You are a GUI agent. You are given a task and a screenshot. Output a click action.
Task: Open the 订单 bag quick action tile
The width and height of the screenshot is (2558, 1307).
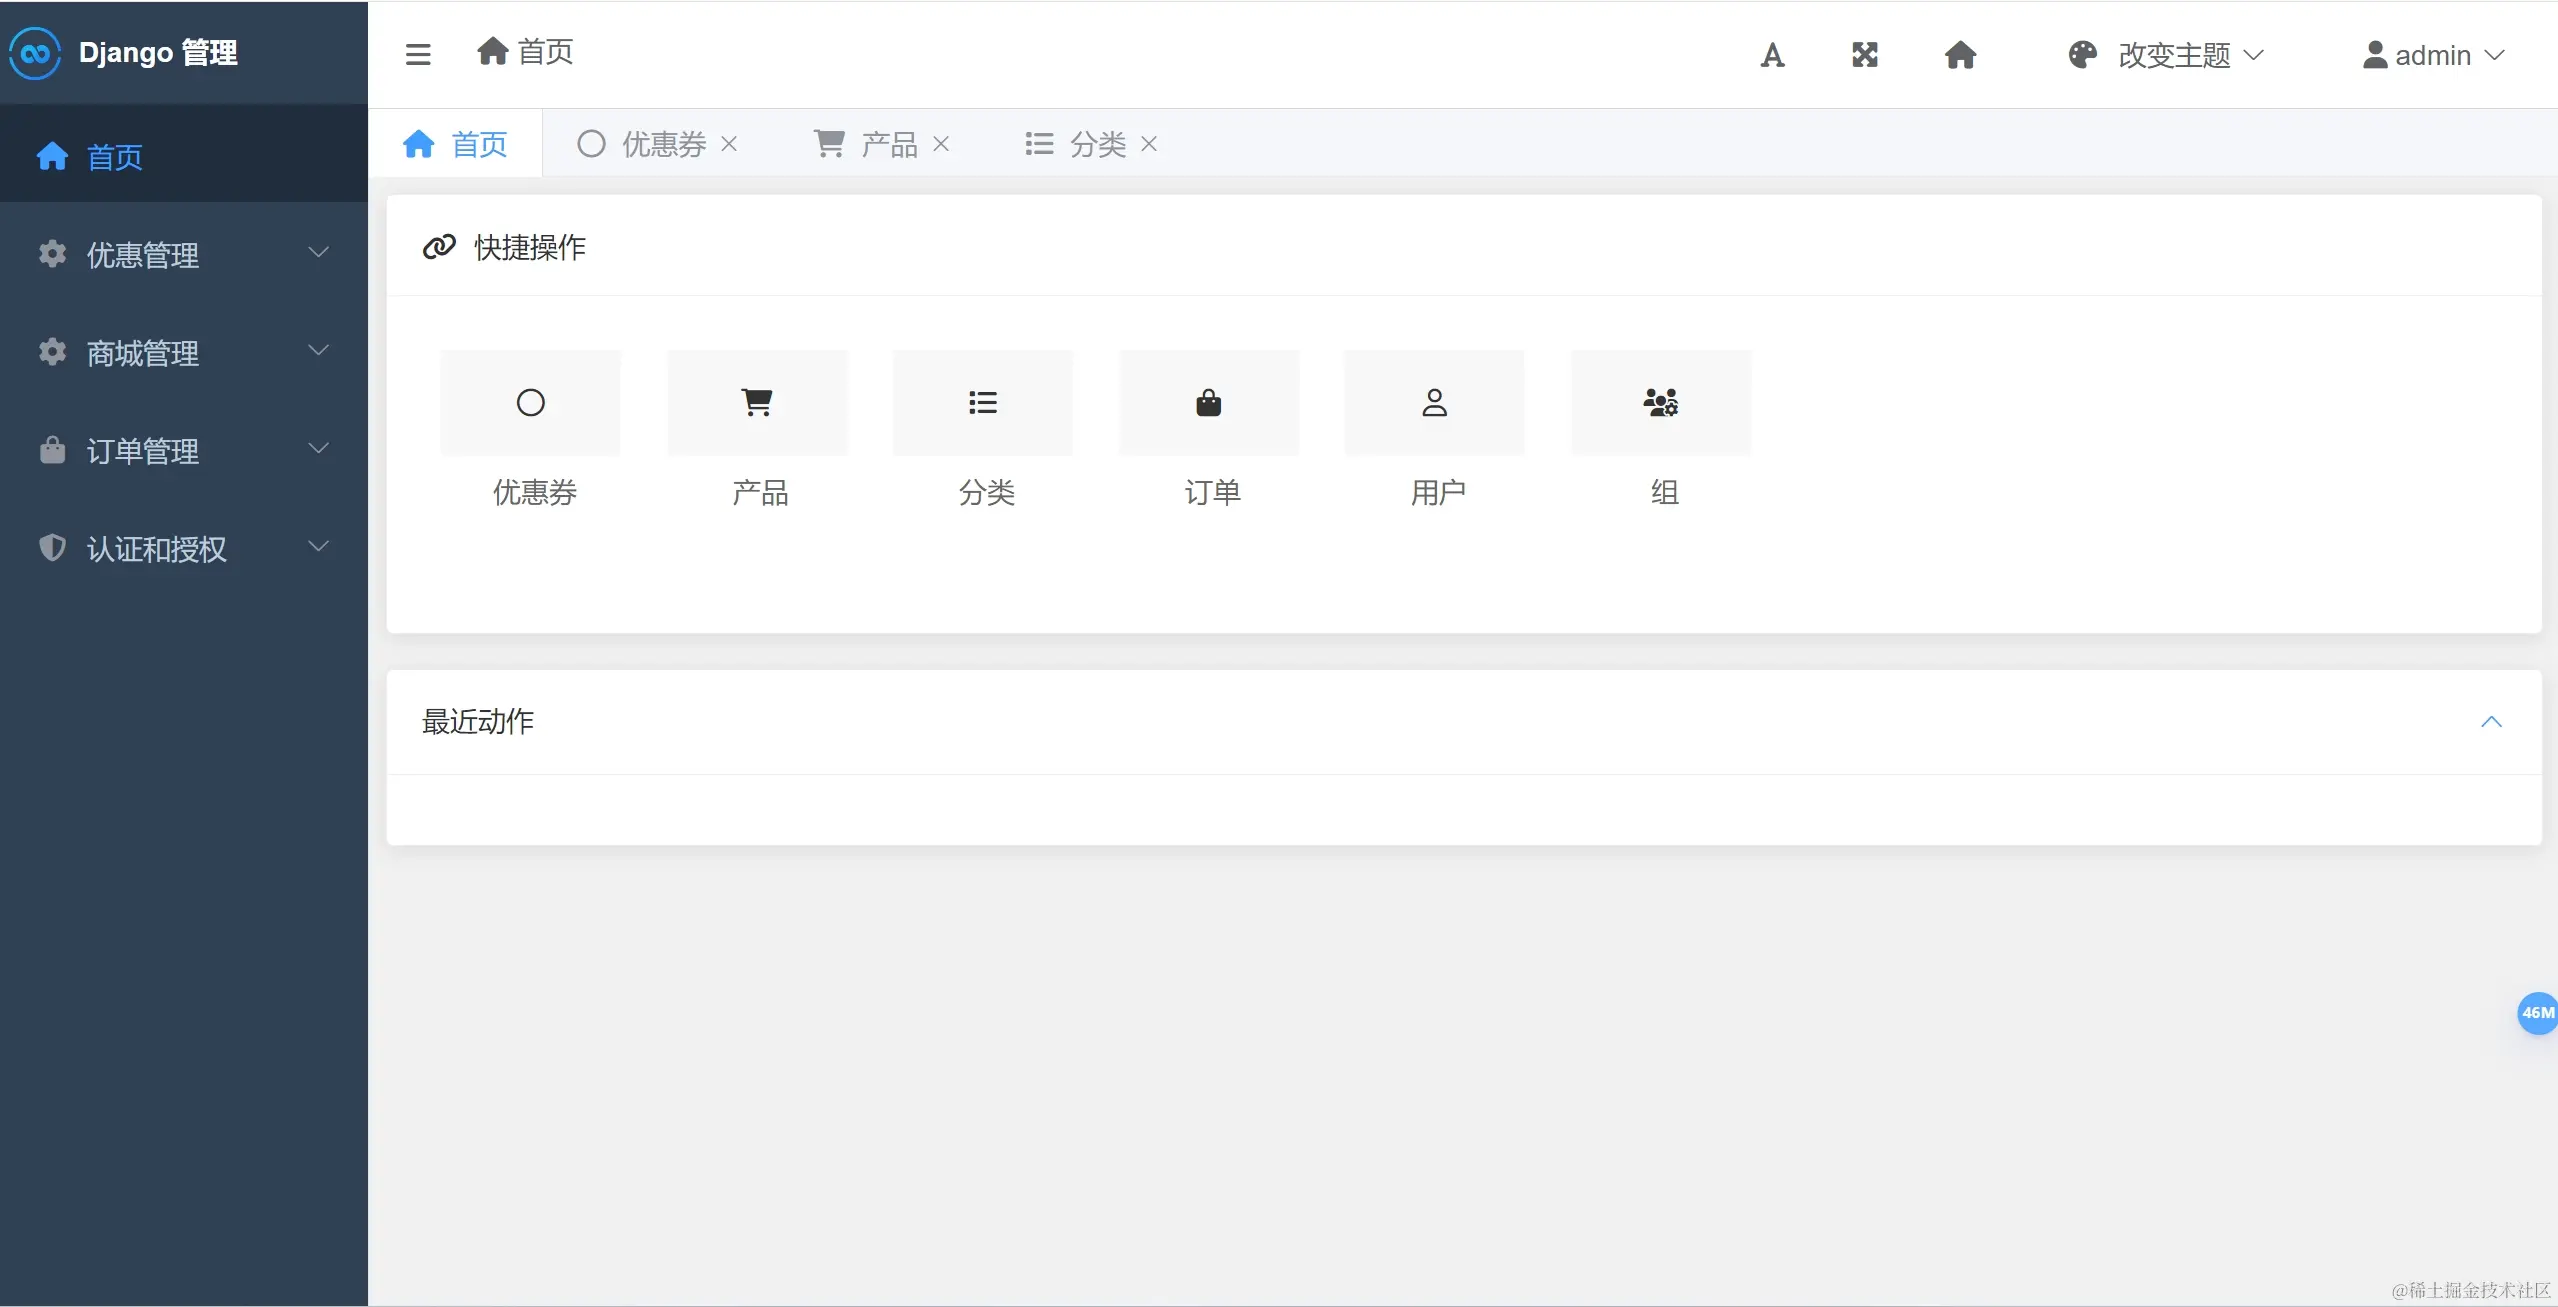point(1209,403)
